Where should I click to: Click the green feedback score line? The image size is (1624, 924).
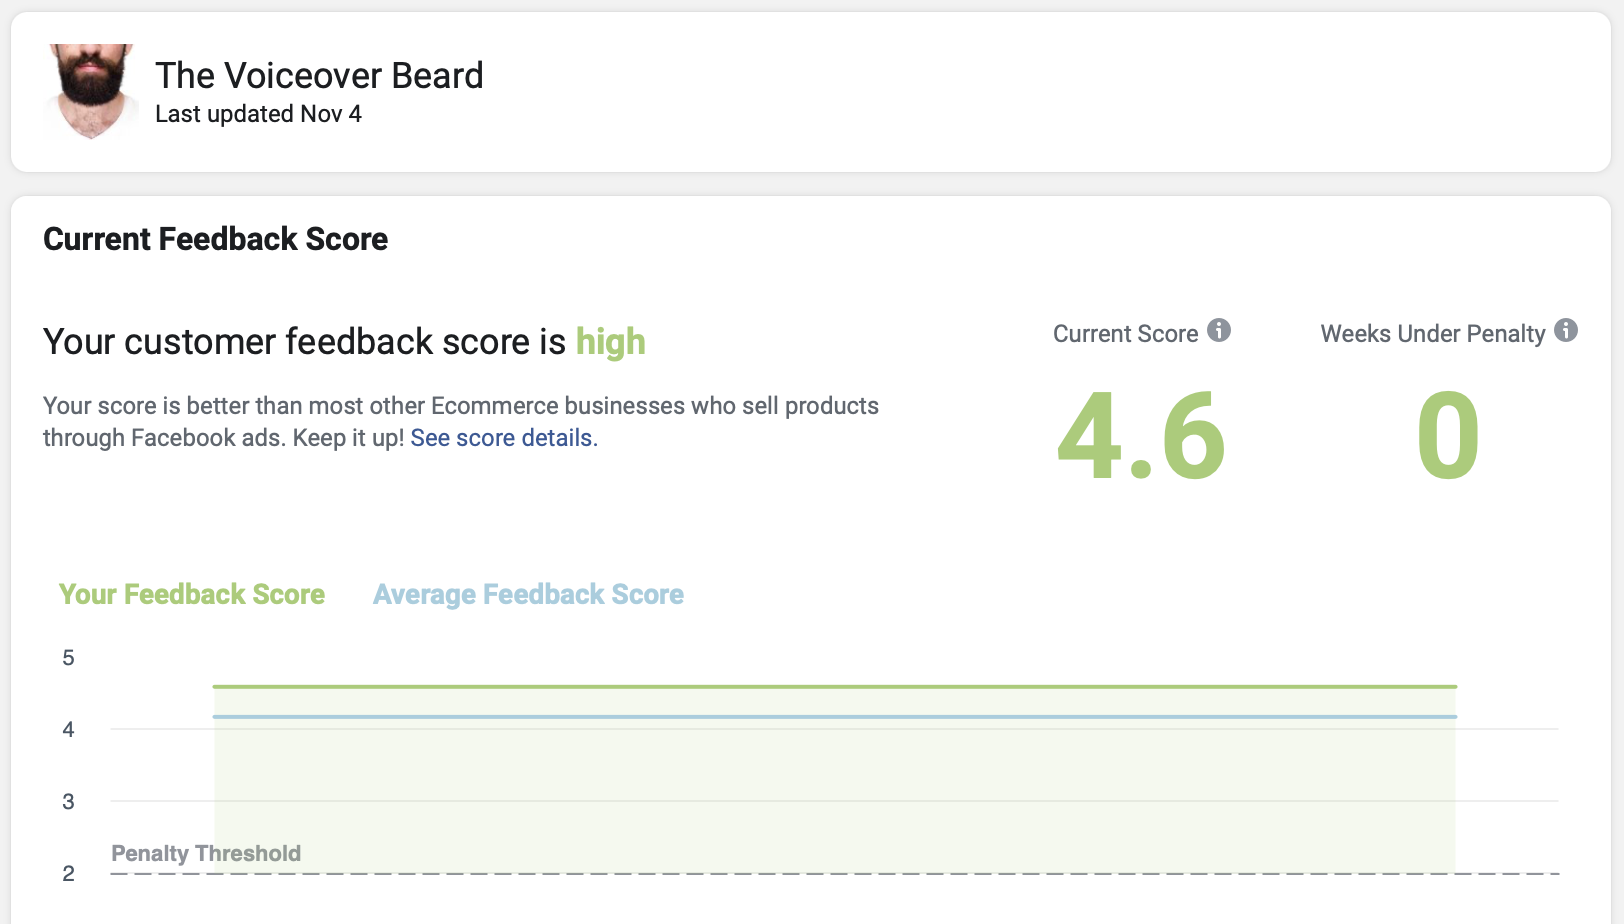point(834,687)
